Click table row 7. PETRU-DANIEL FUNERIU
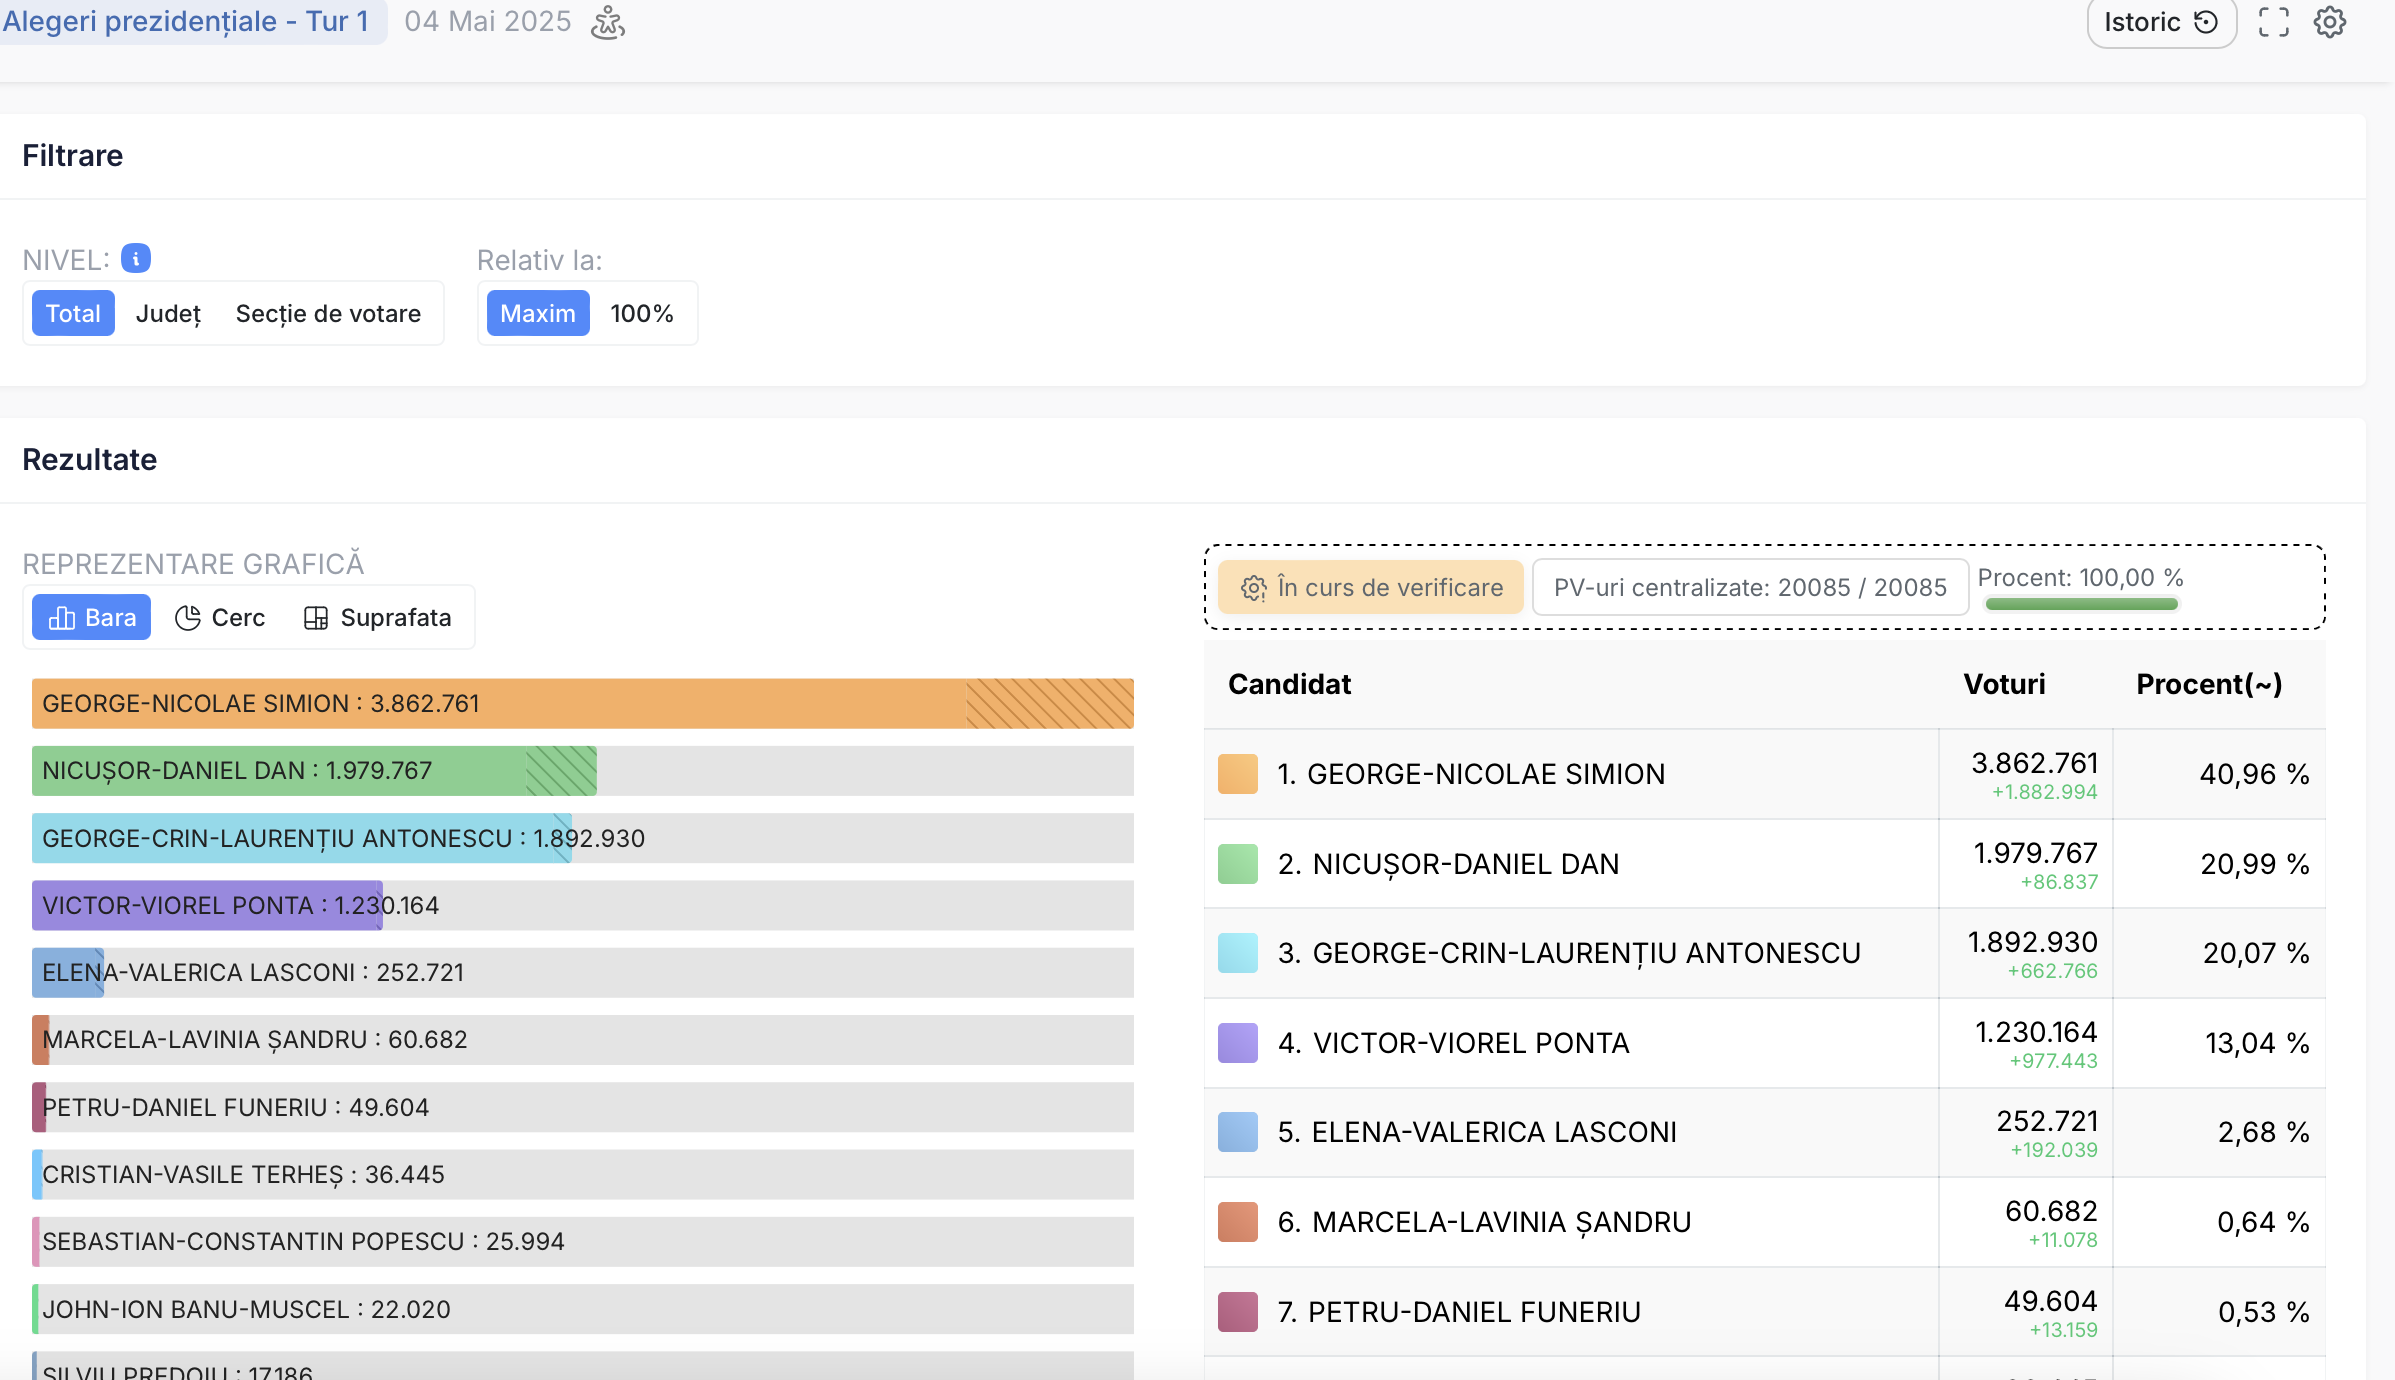2395x1380 pixels. coord(1765,1312)
